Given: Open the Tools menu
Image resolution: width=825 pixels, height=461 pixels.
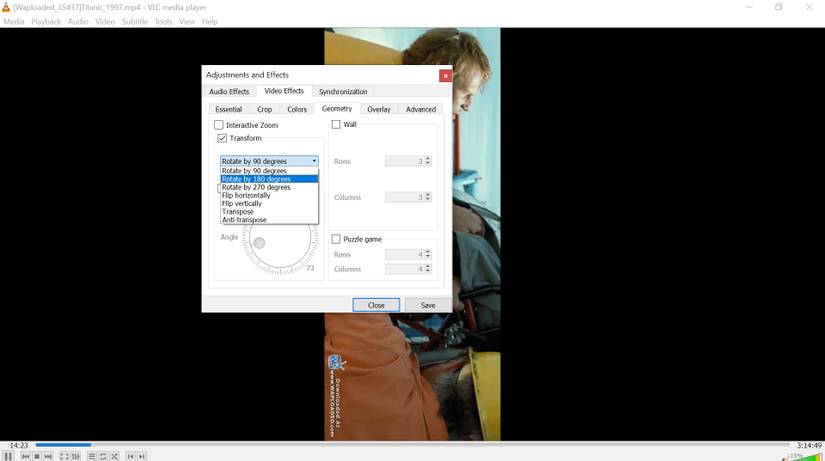Looking at the screenshot, I should tap(163, 22).
